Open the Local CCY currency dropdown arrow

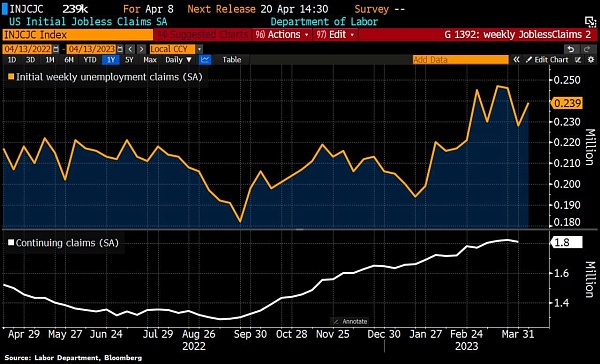[x=199, y=49]
